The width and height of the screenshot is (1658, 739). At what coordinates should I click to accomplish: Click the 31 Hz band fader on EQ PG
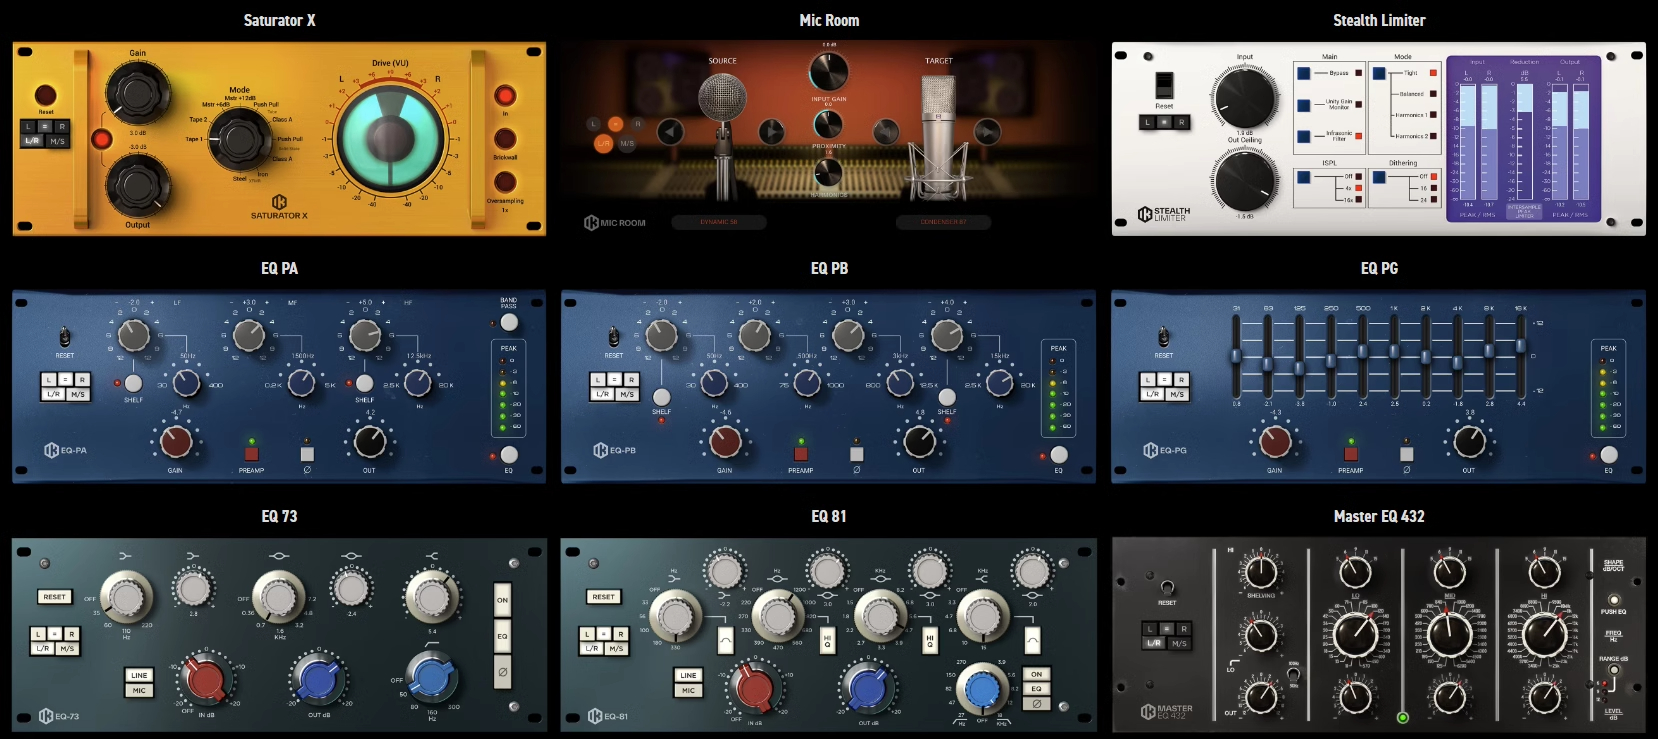pyautogui.click(x=1237, y=357)
